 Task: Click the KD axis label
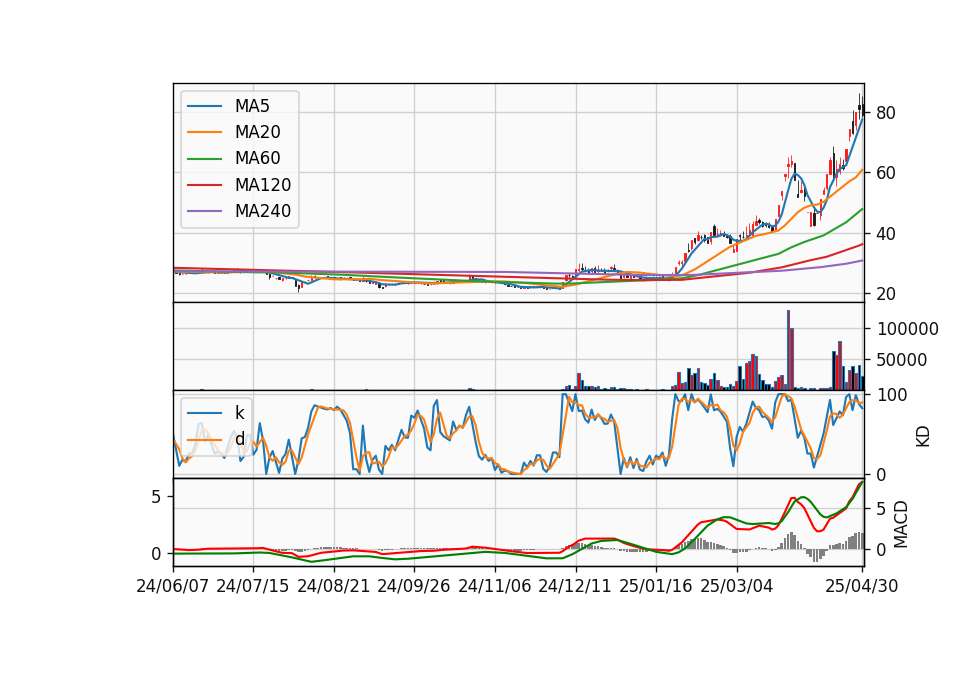click(923, 437)
